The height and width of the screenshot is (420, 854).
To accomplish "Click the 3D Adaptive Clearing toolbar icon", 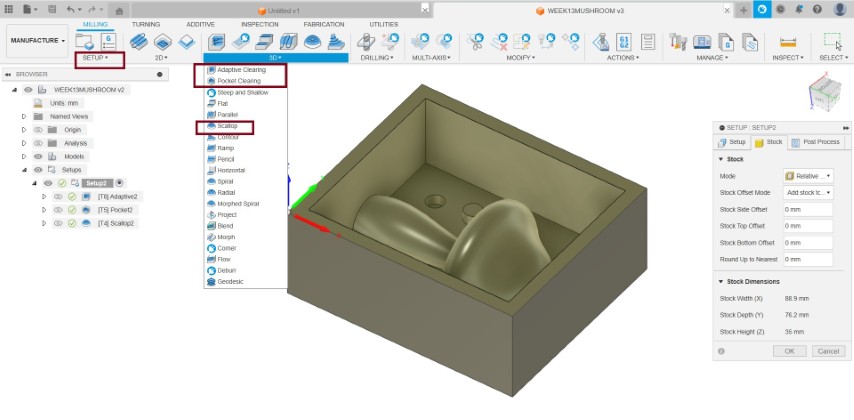I will pos(217,41).
